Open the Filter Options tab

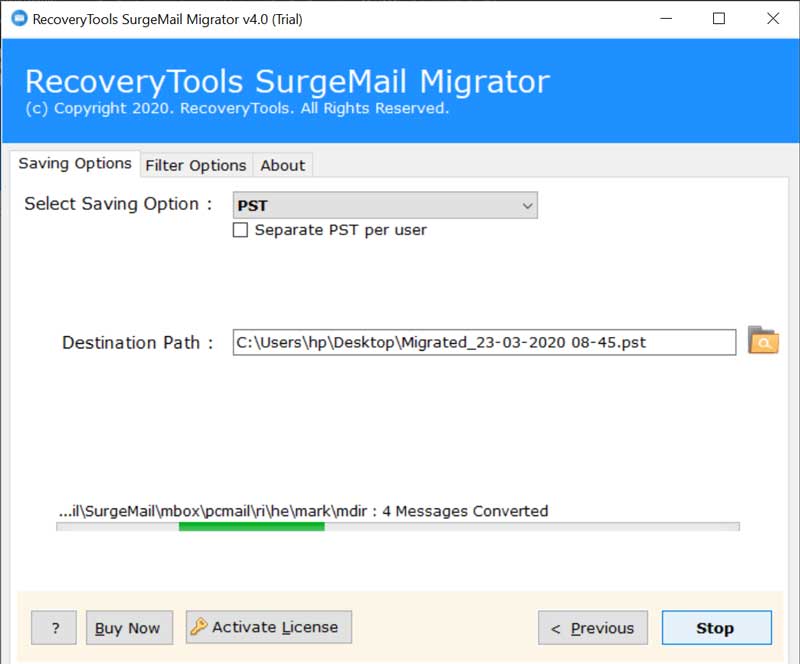pos(196,165)
